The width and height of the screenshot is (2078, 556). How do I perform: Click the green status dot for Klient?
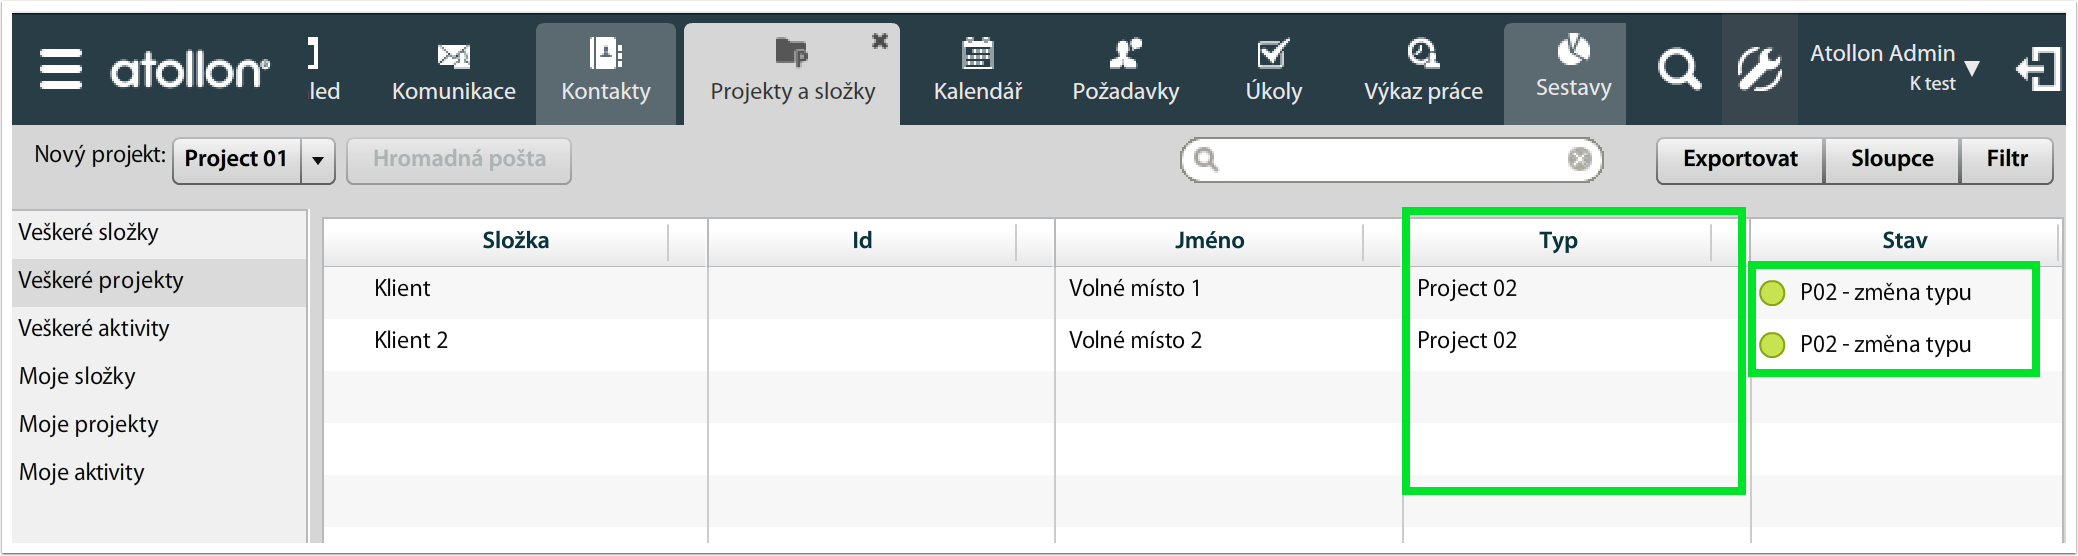[x=1772, y=293]
